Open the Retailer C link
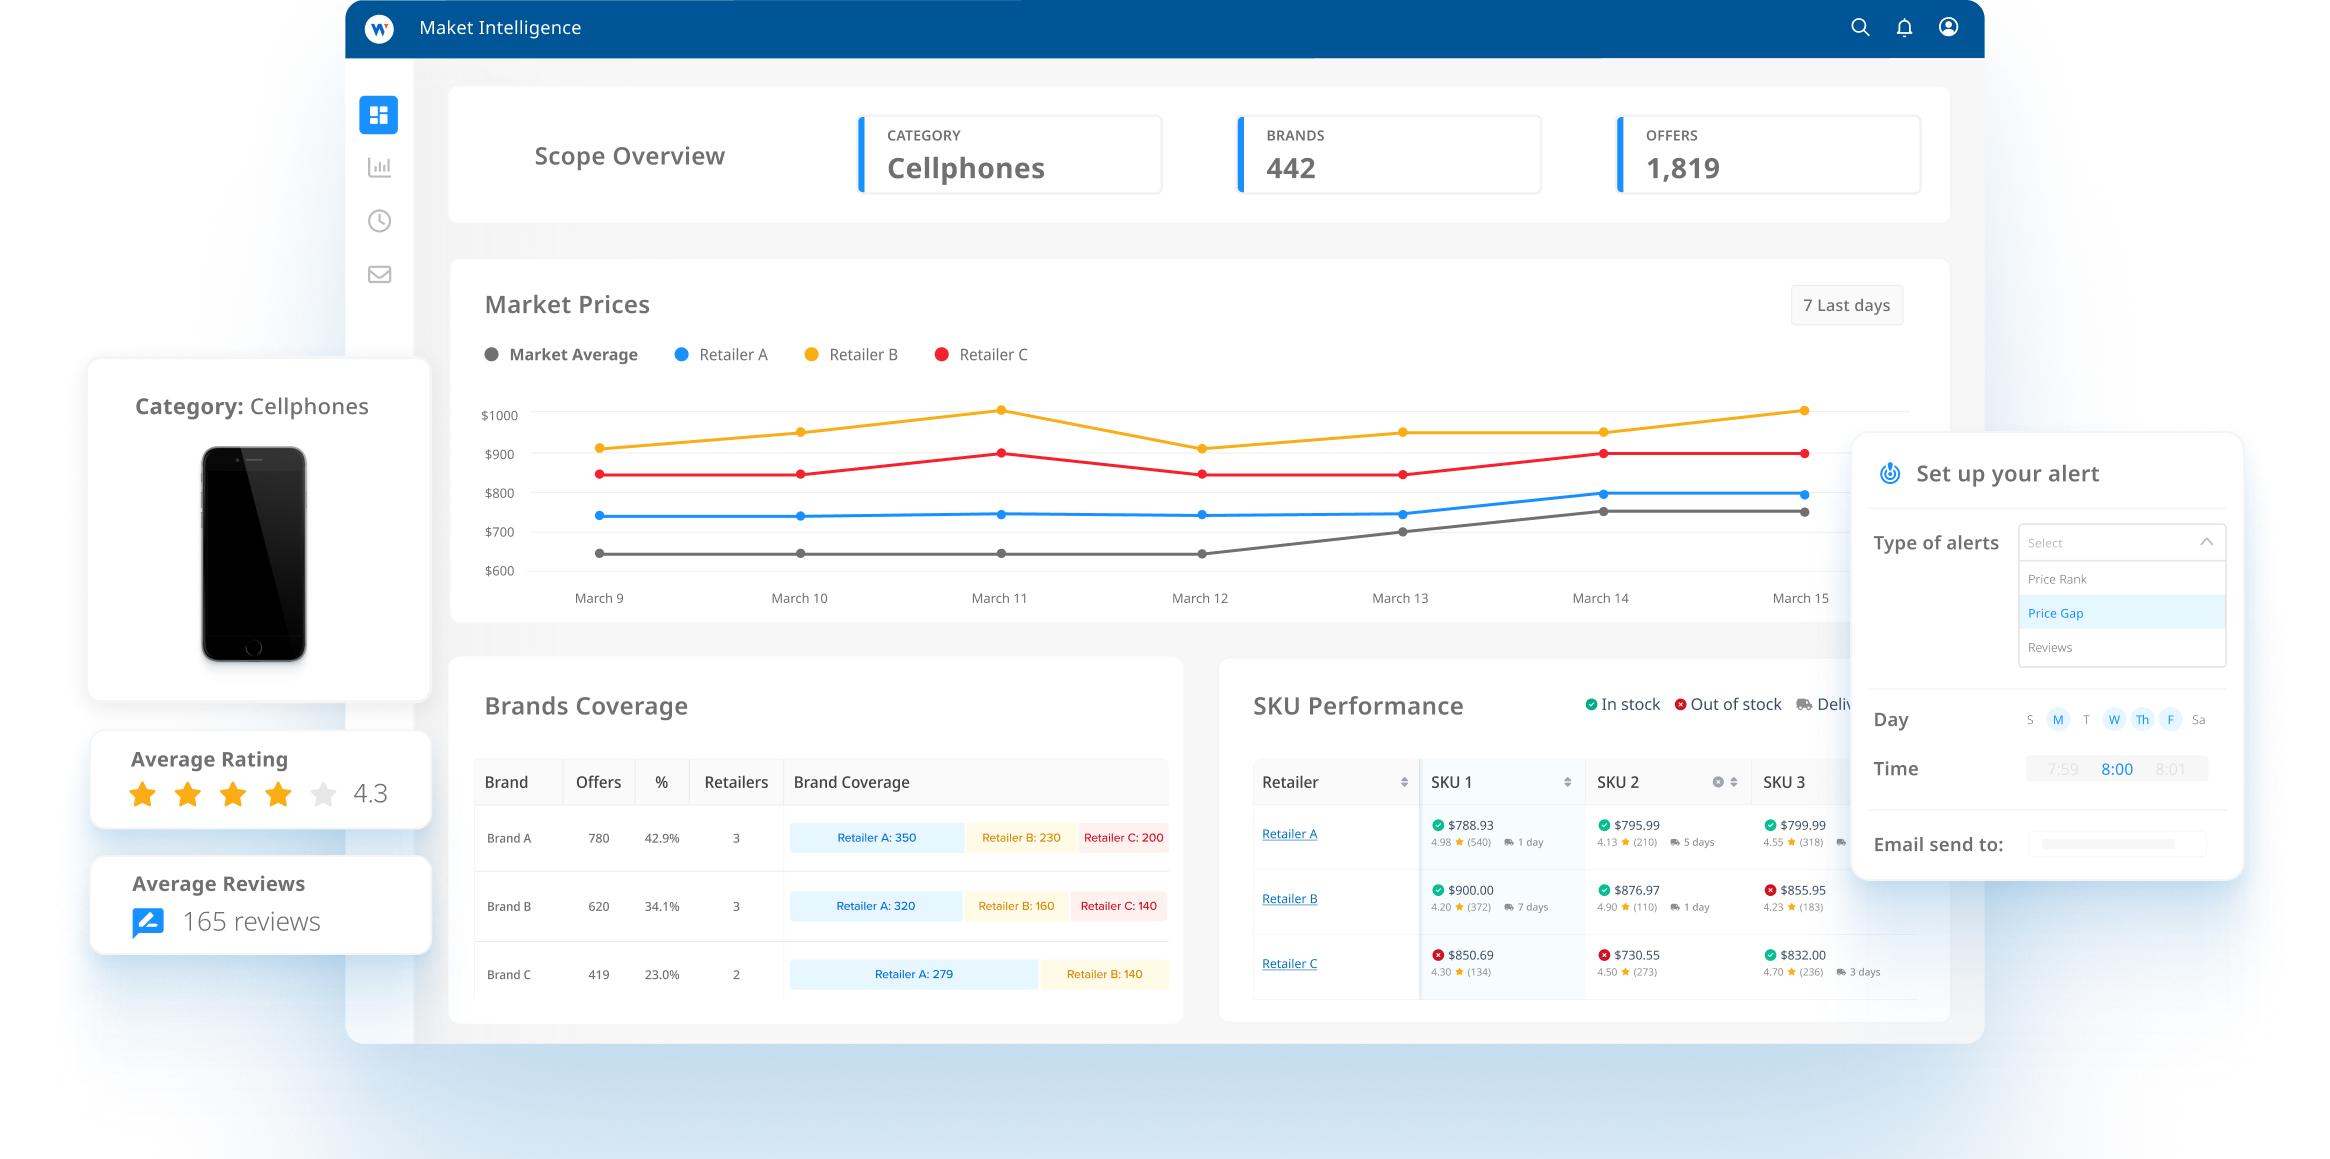Viewport: 2330px width, 1159px height. [x=1289, y=964]
